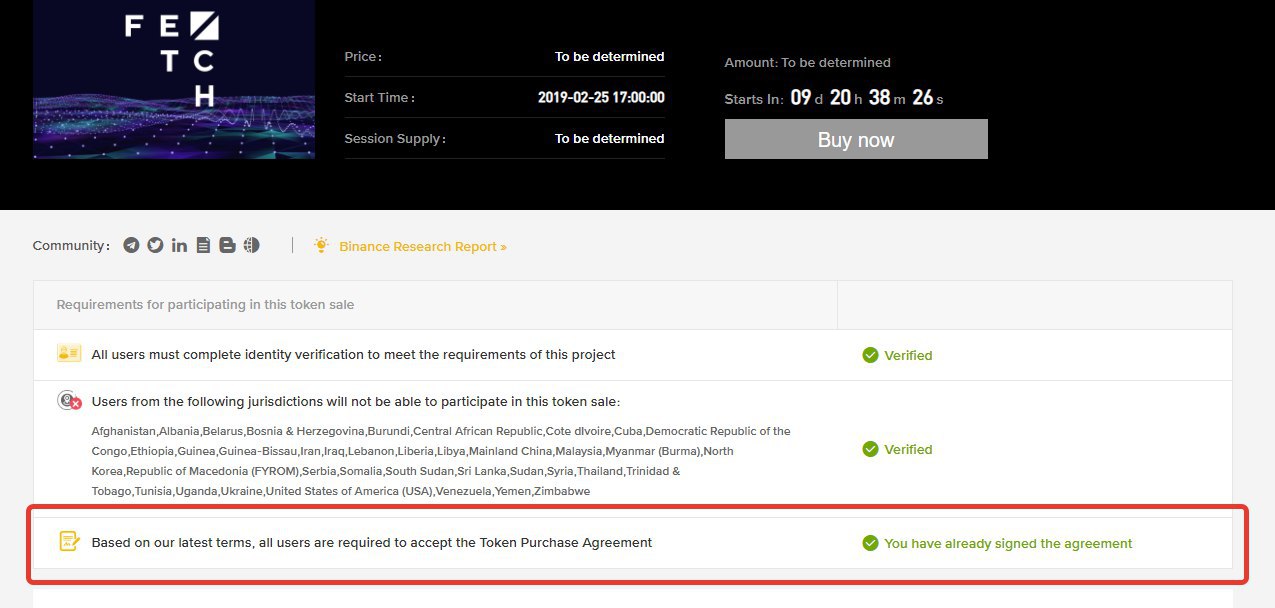Click the green check next to identity Verified

[870, 355]
